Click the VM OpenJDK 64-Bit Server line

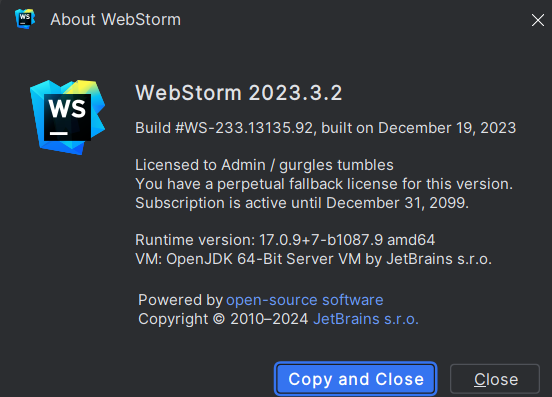tap(313, 259)
